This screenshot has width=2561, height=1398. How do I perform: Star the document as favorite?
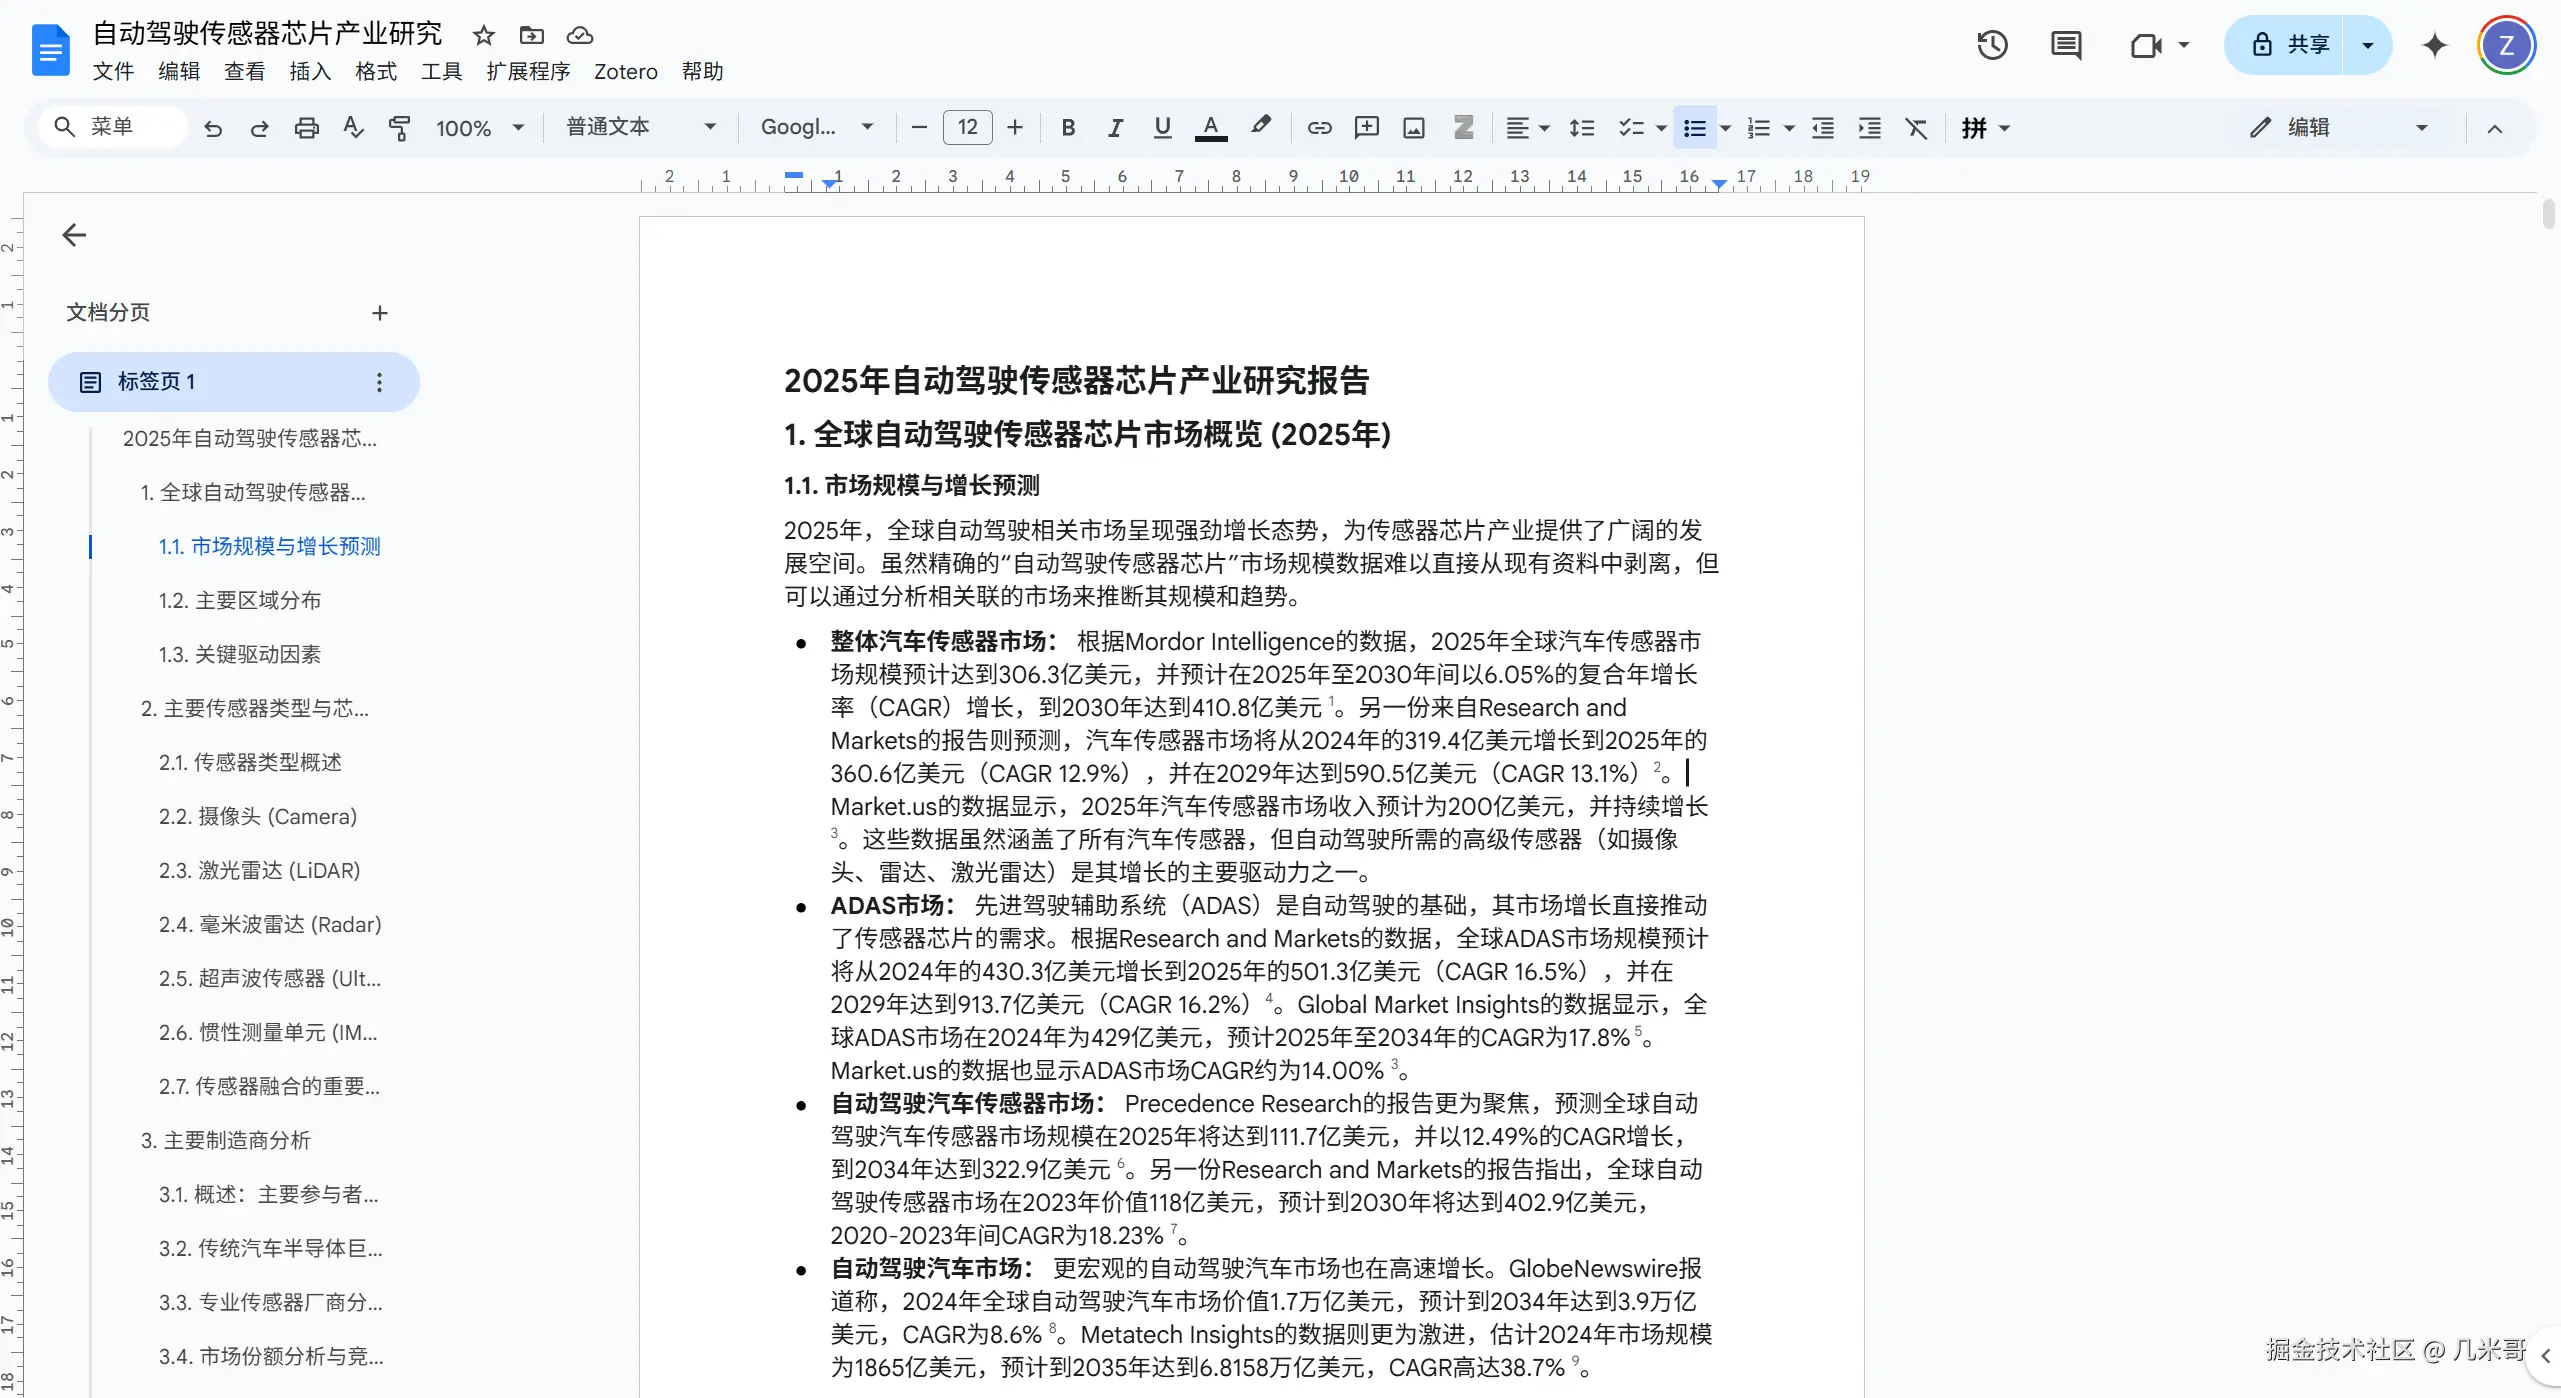pyautogui.click(x=483, y=34)
